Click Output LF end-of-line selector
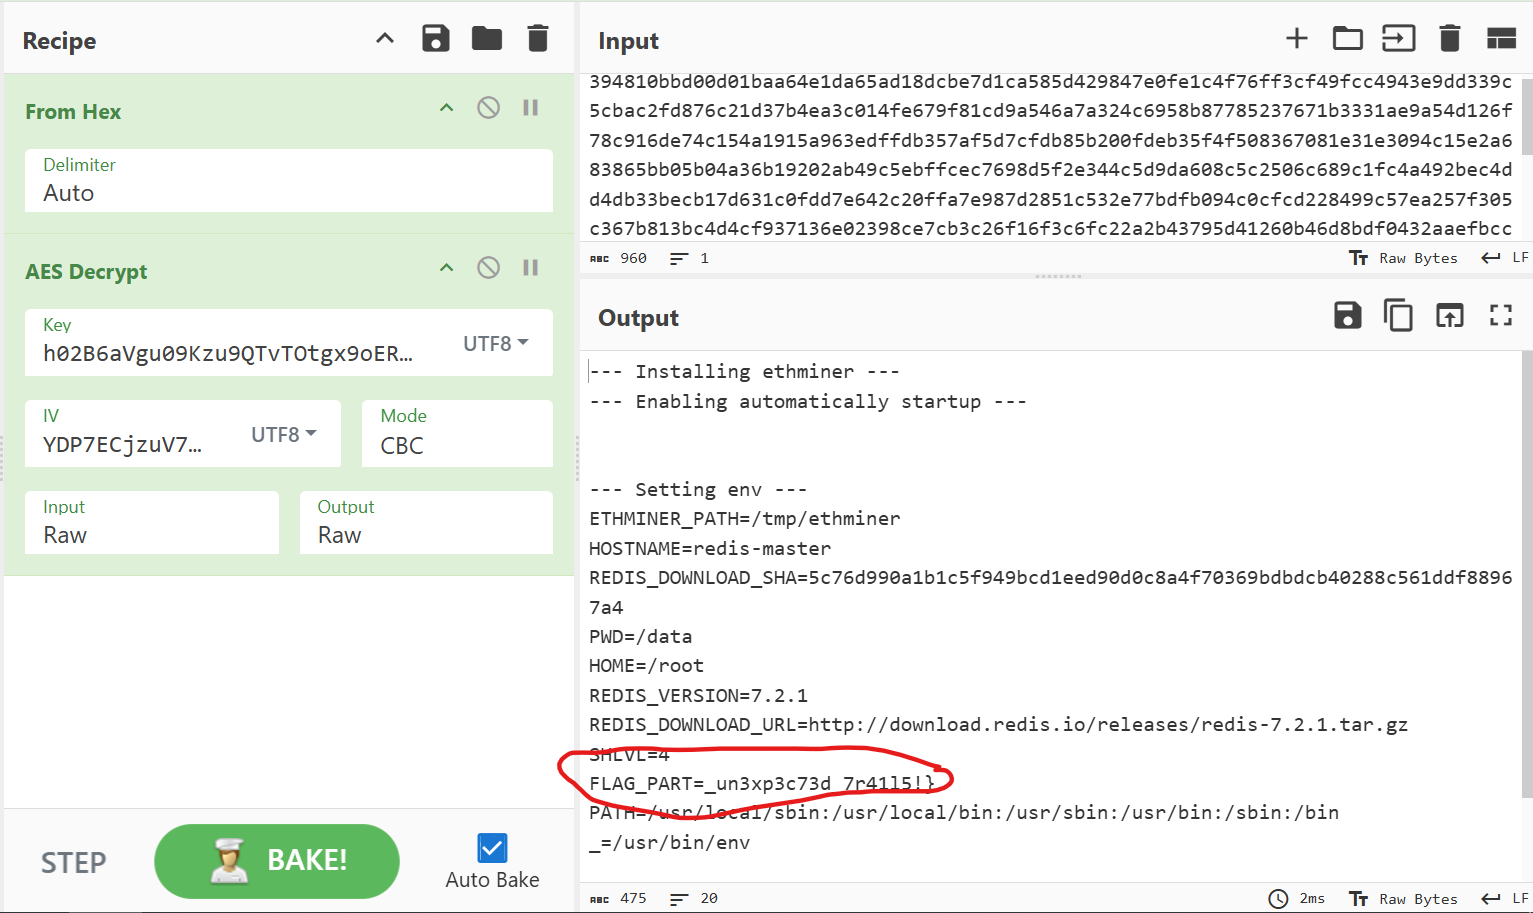This screenshot has height=913, width=1533. point(1505,899)
